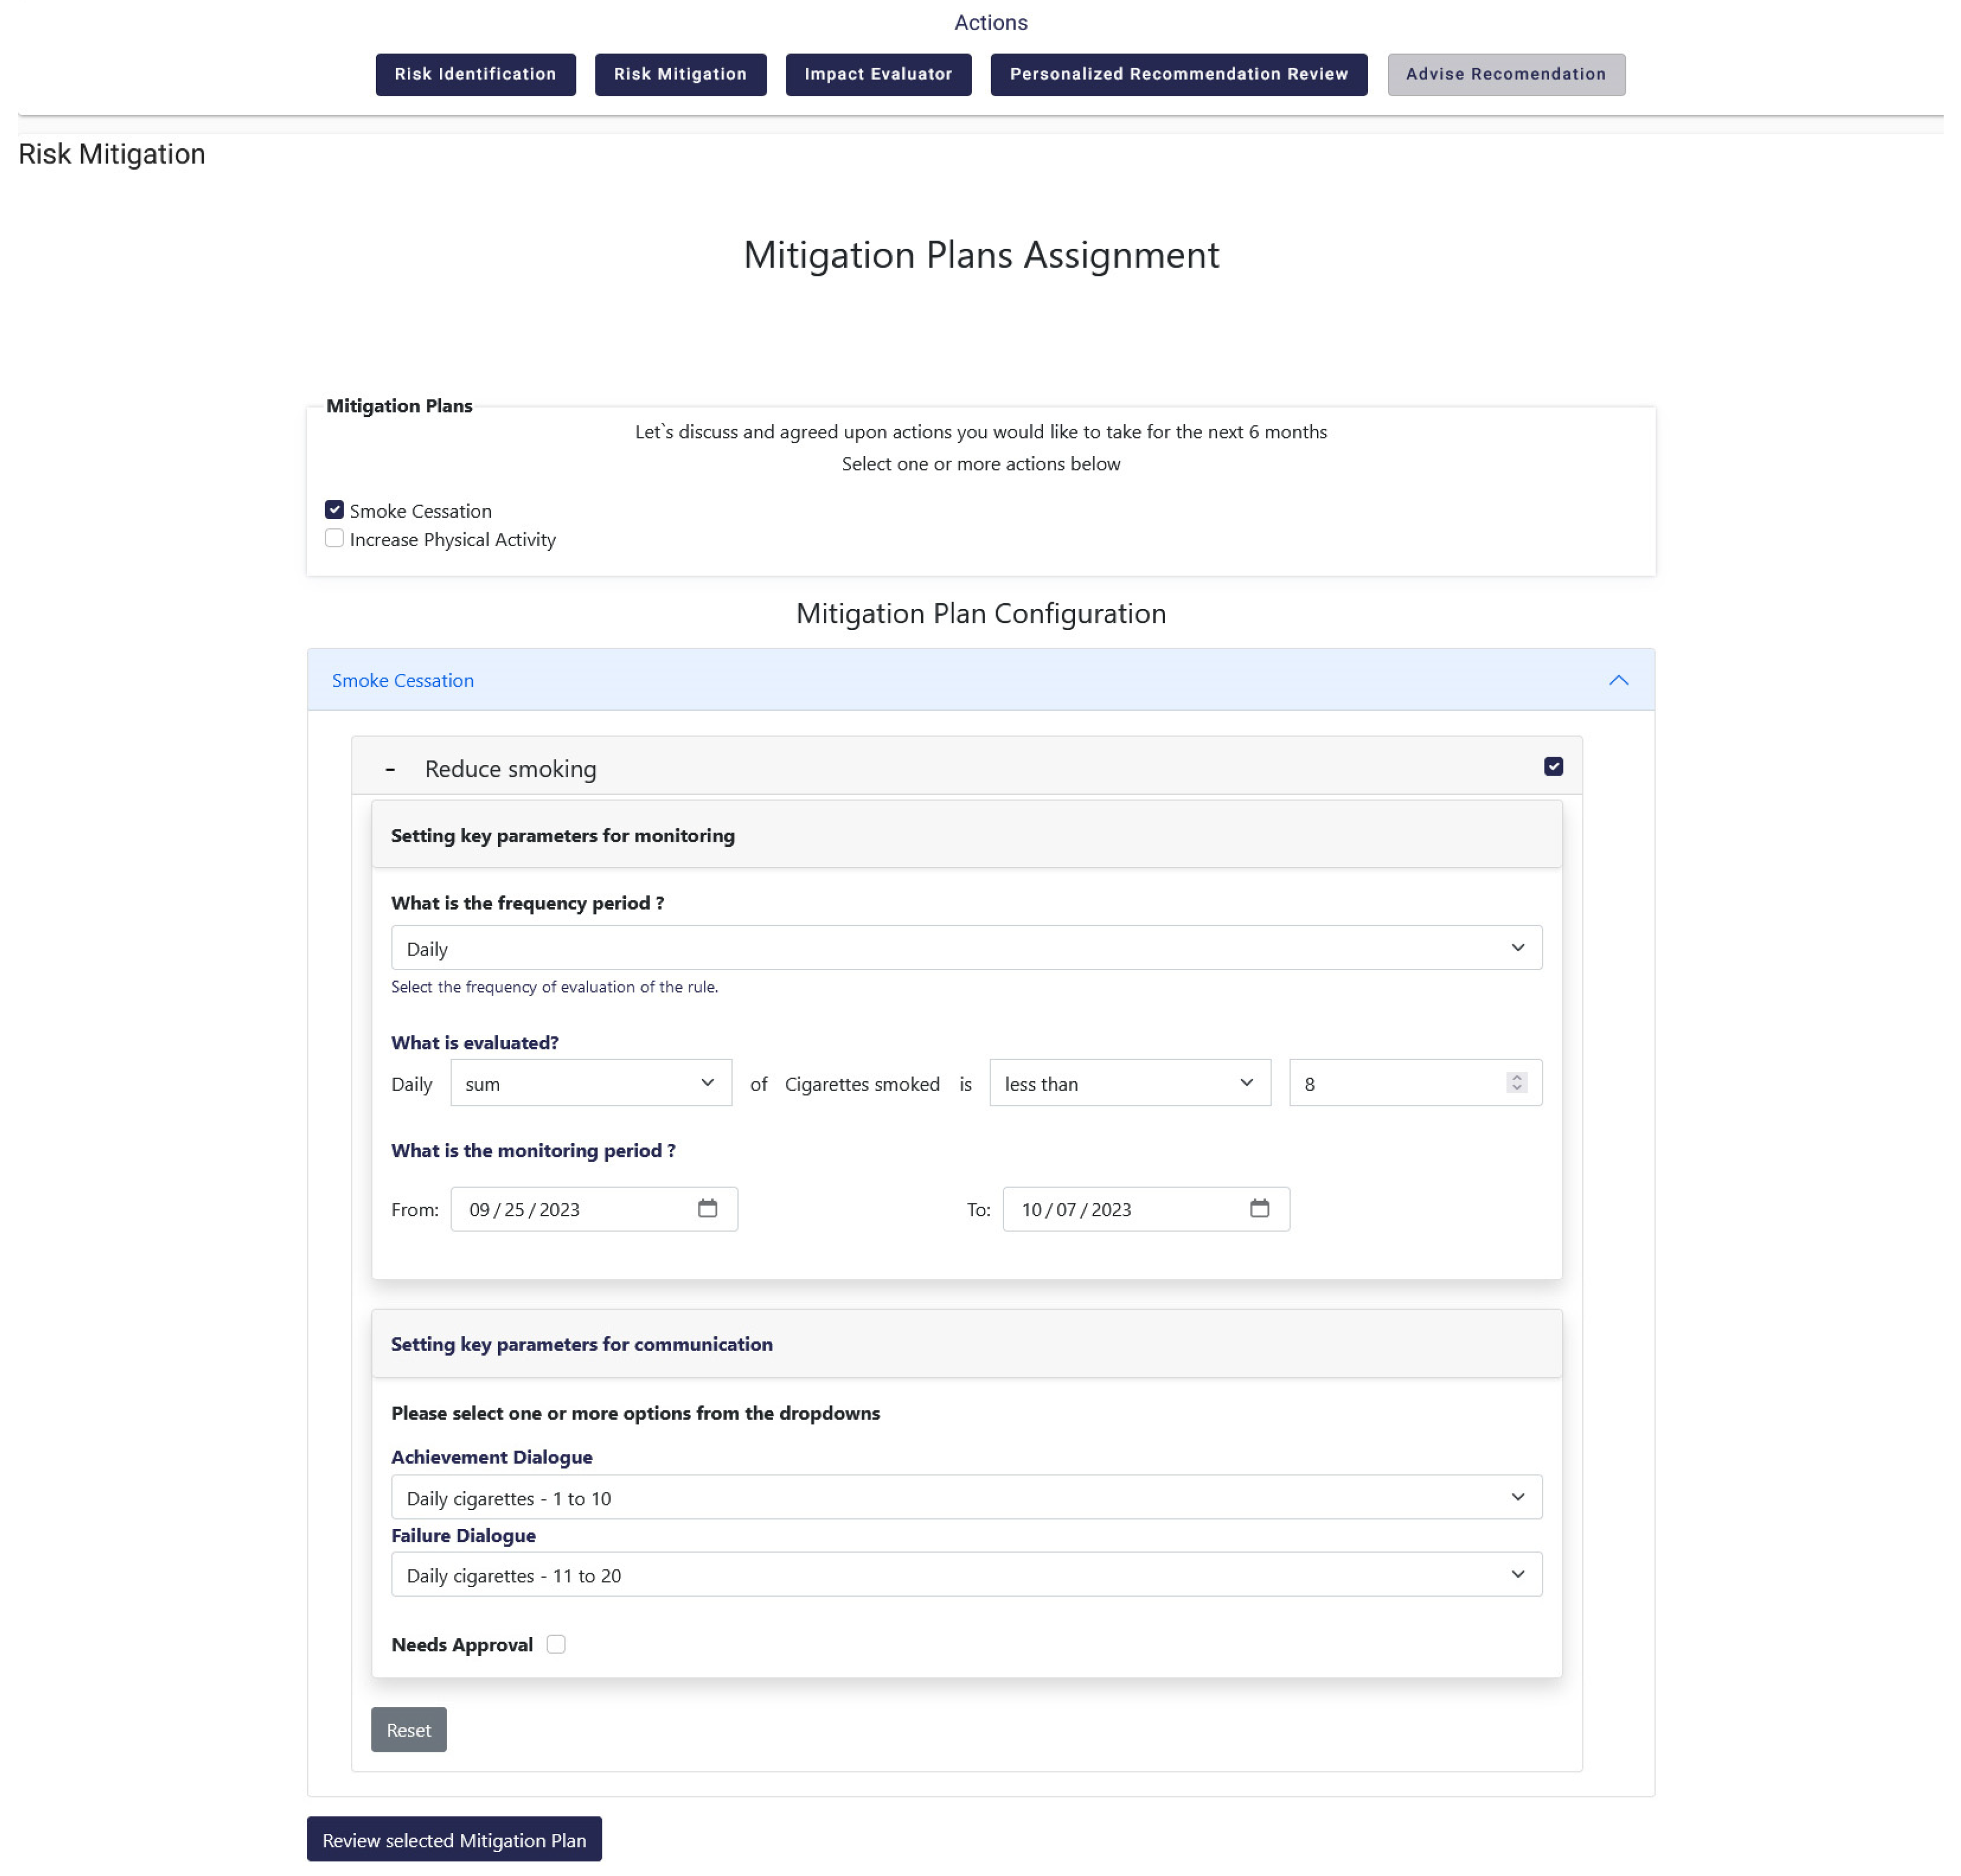Open the sum aggregation dropdown
1961x1876 pixels.
coord(590,1083)
